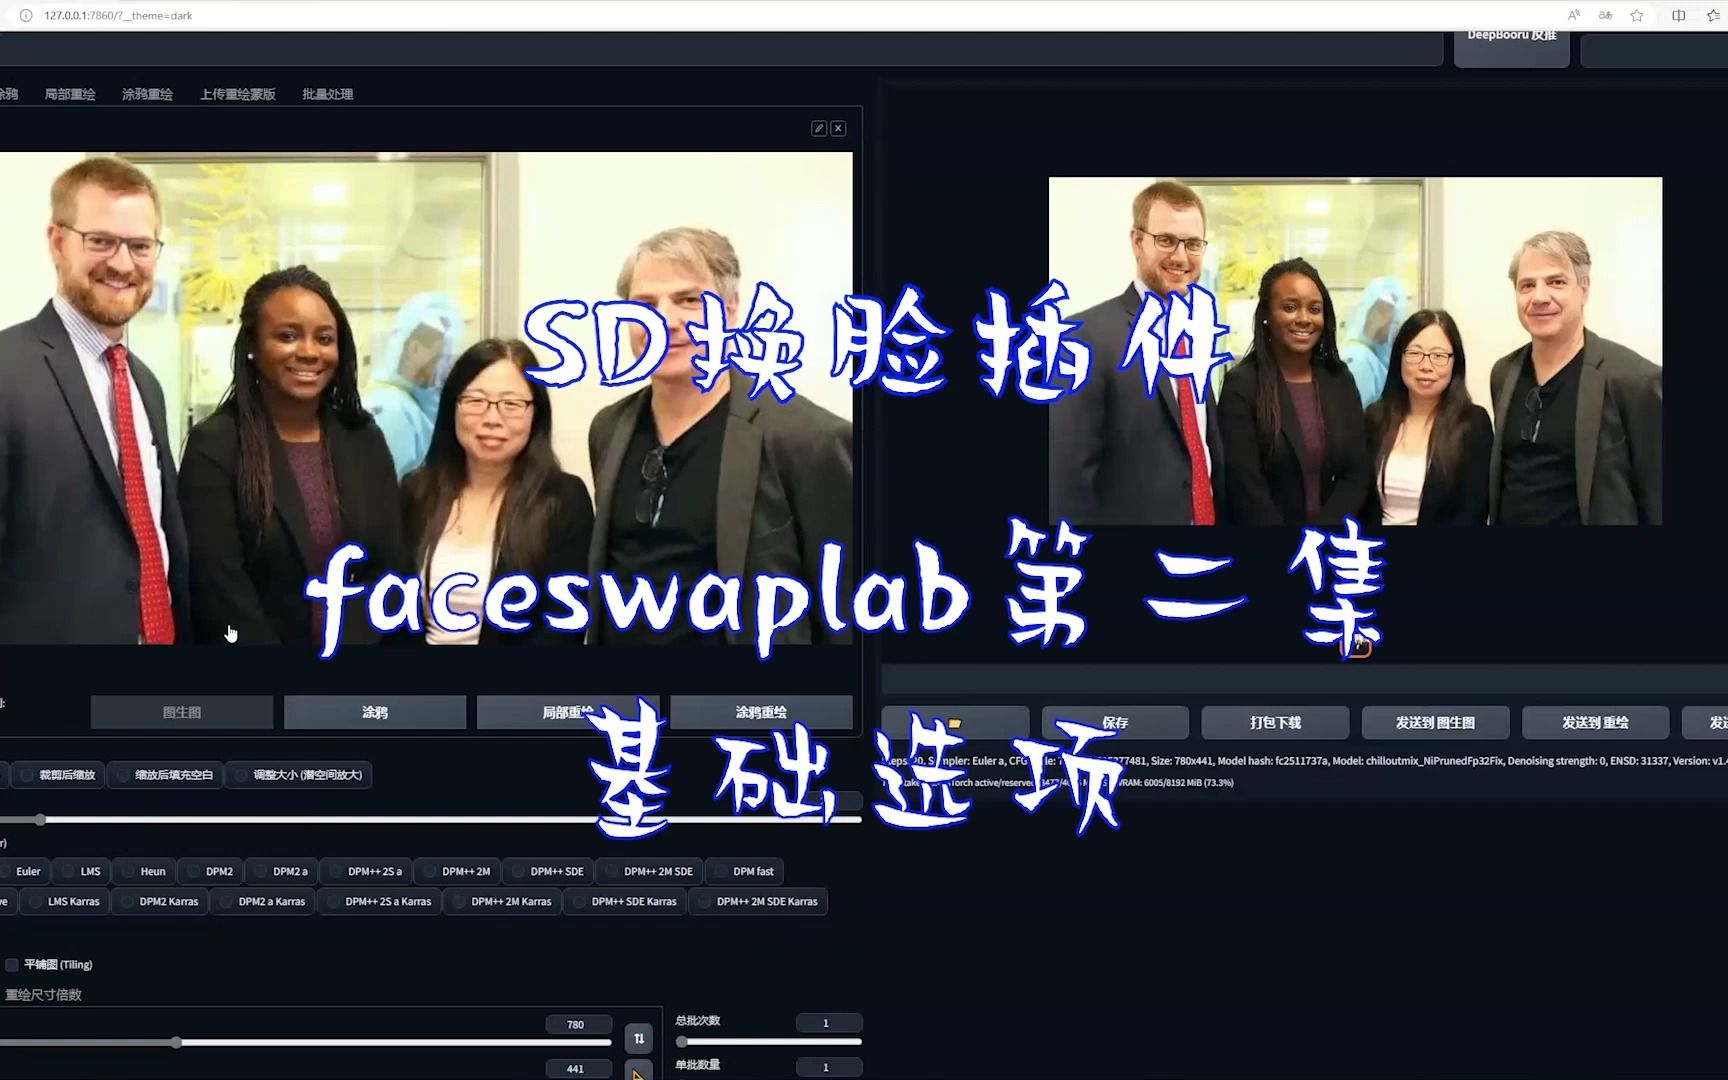Click the pencil edit icon on the source image

pos(818,128)
